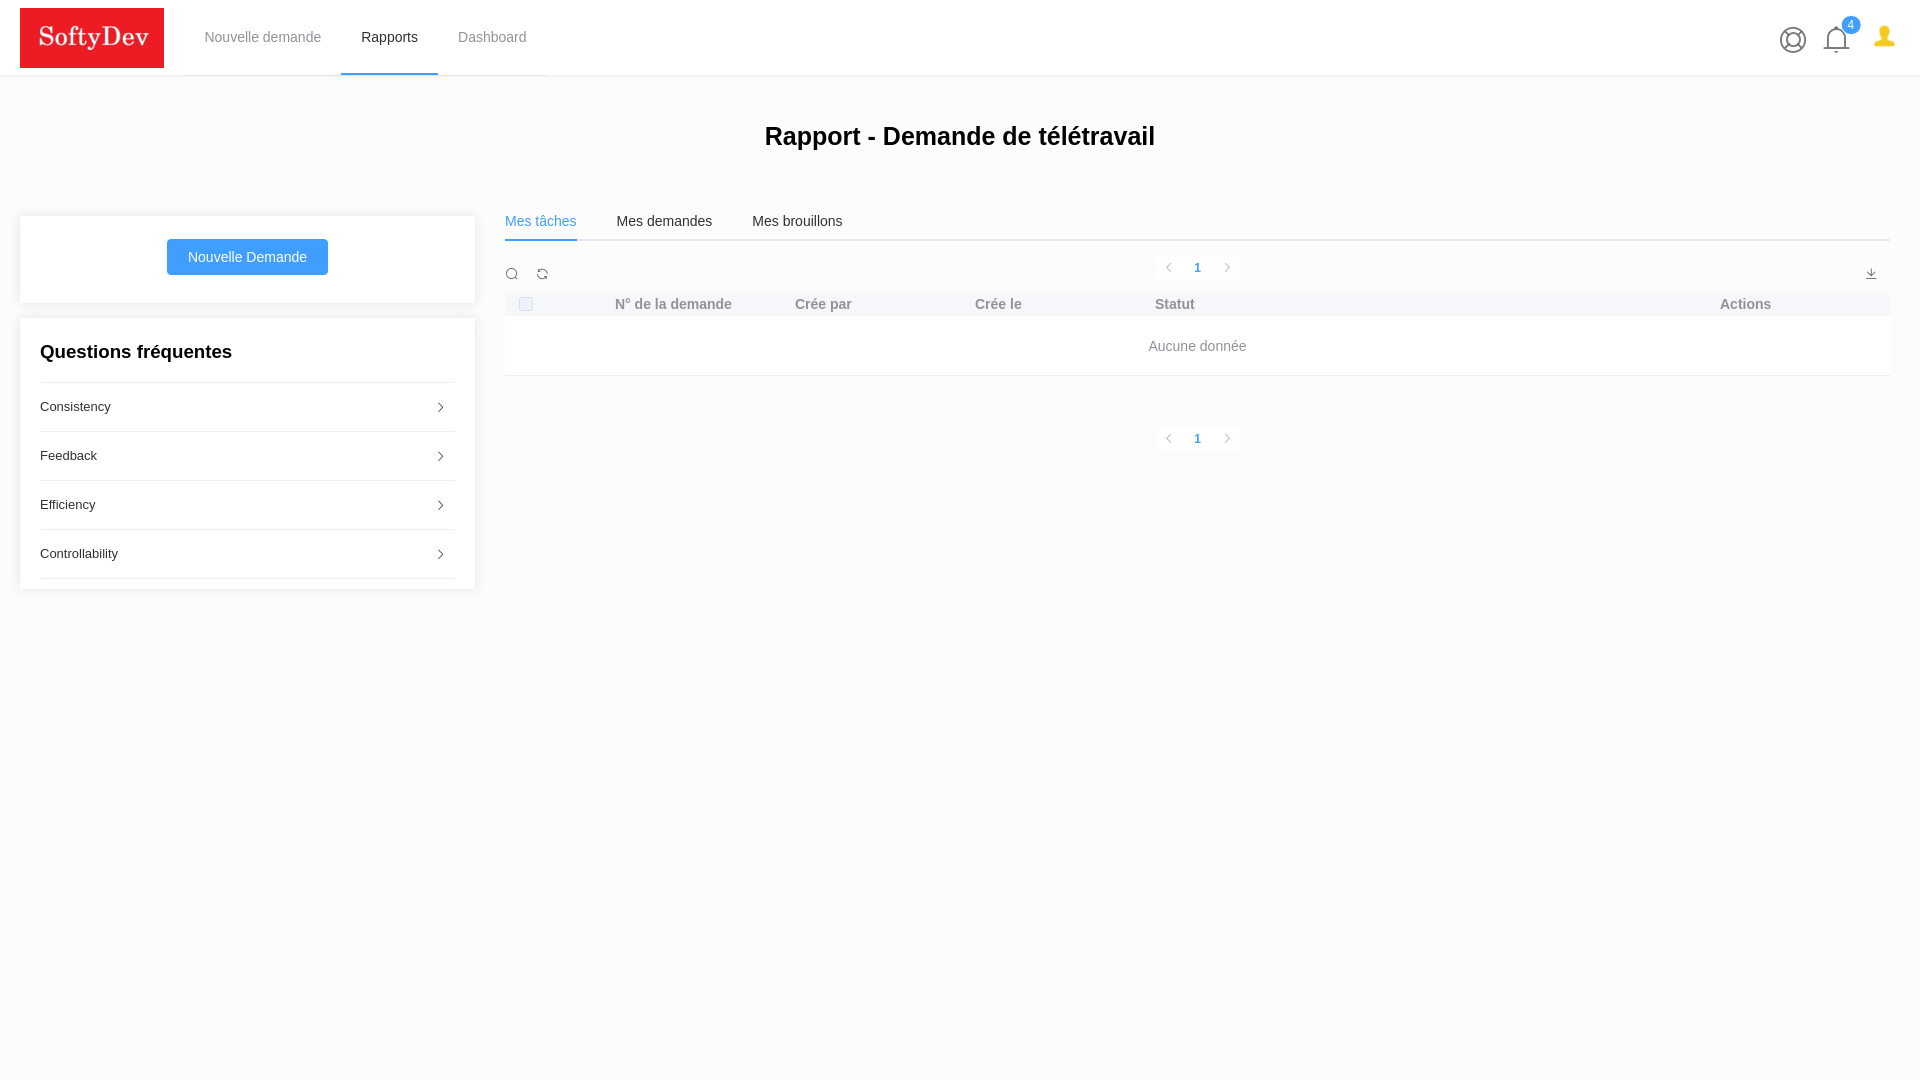The image size is (1920, 1080).
Task: Click the download export icon above Actions
Action: (x=1871, y=272)
